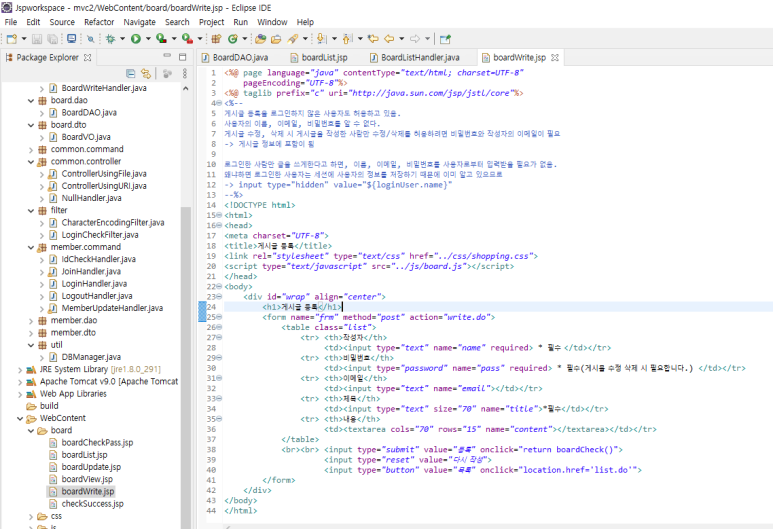Toggle code folding at line 4 comment
This screenshot has height=529, width=773.
click(x=219, y=104)
